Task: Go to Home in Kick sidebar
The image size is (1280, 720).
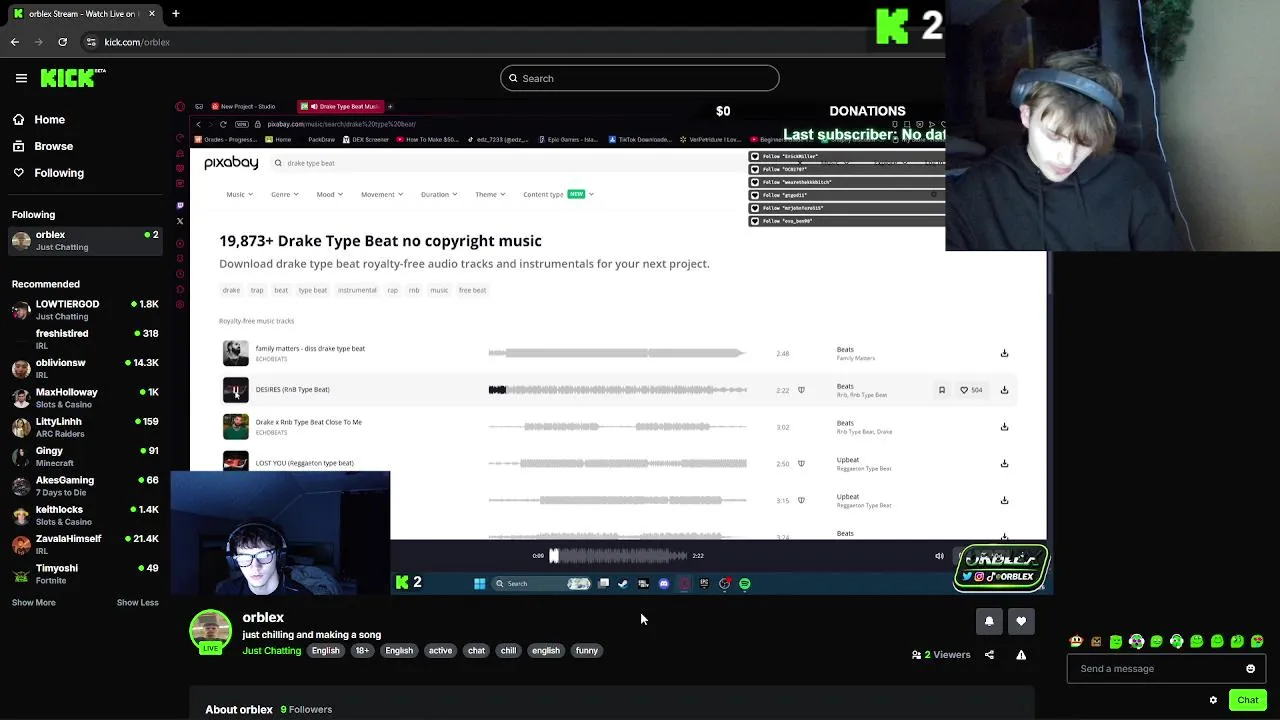Action: coord(49,120)
